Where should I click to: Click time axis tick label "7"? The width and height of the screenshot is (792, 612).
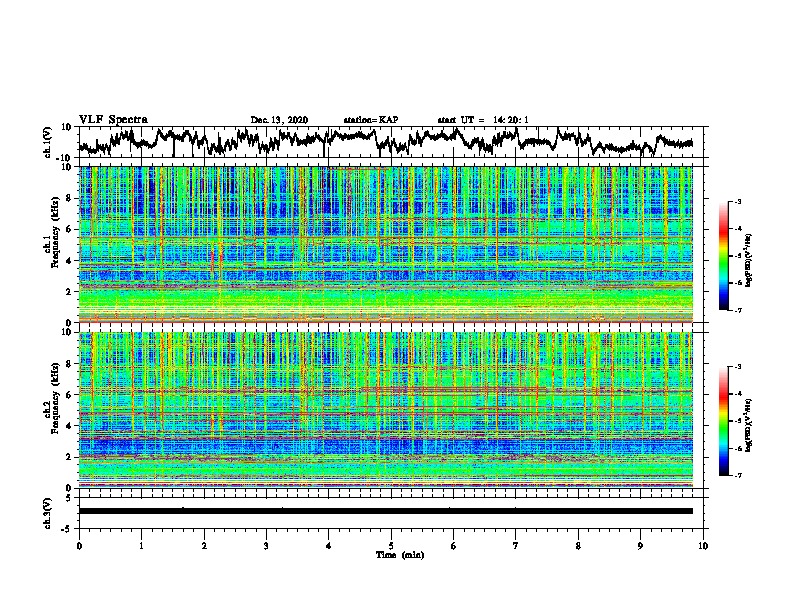[x=516, y=546]
